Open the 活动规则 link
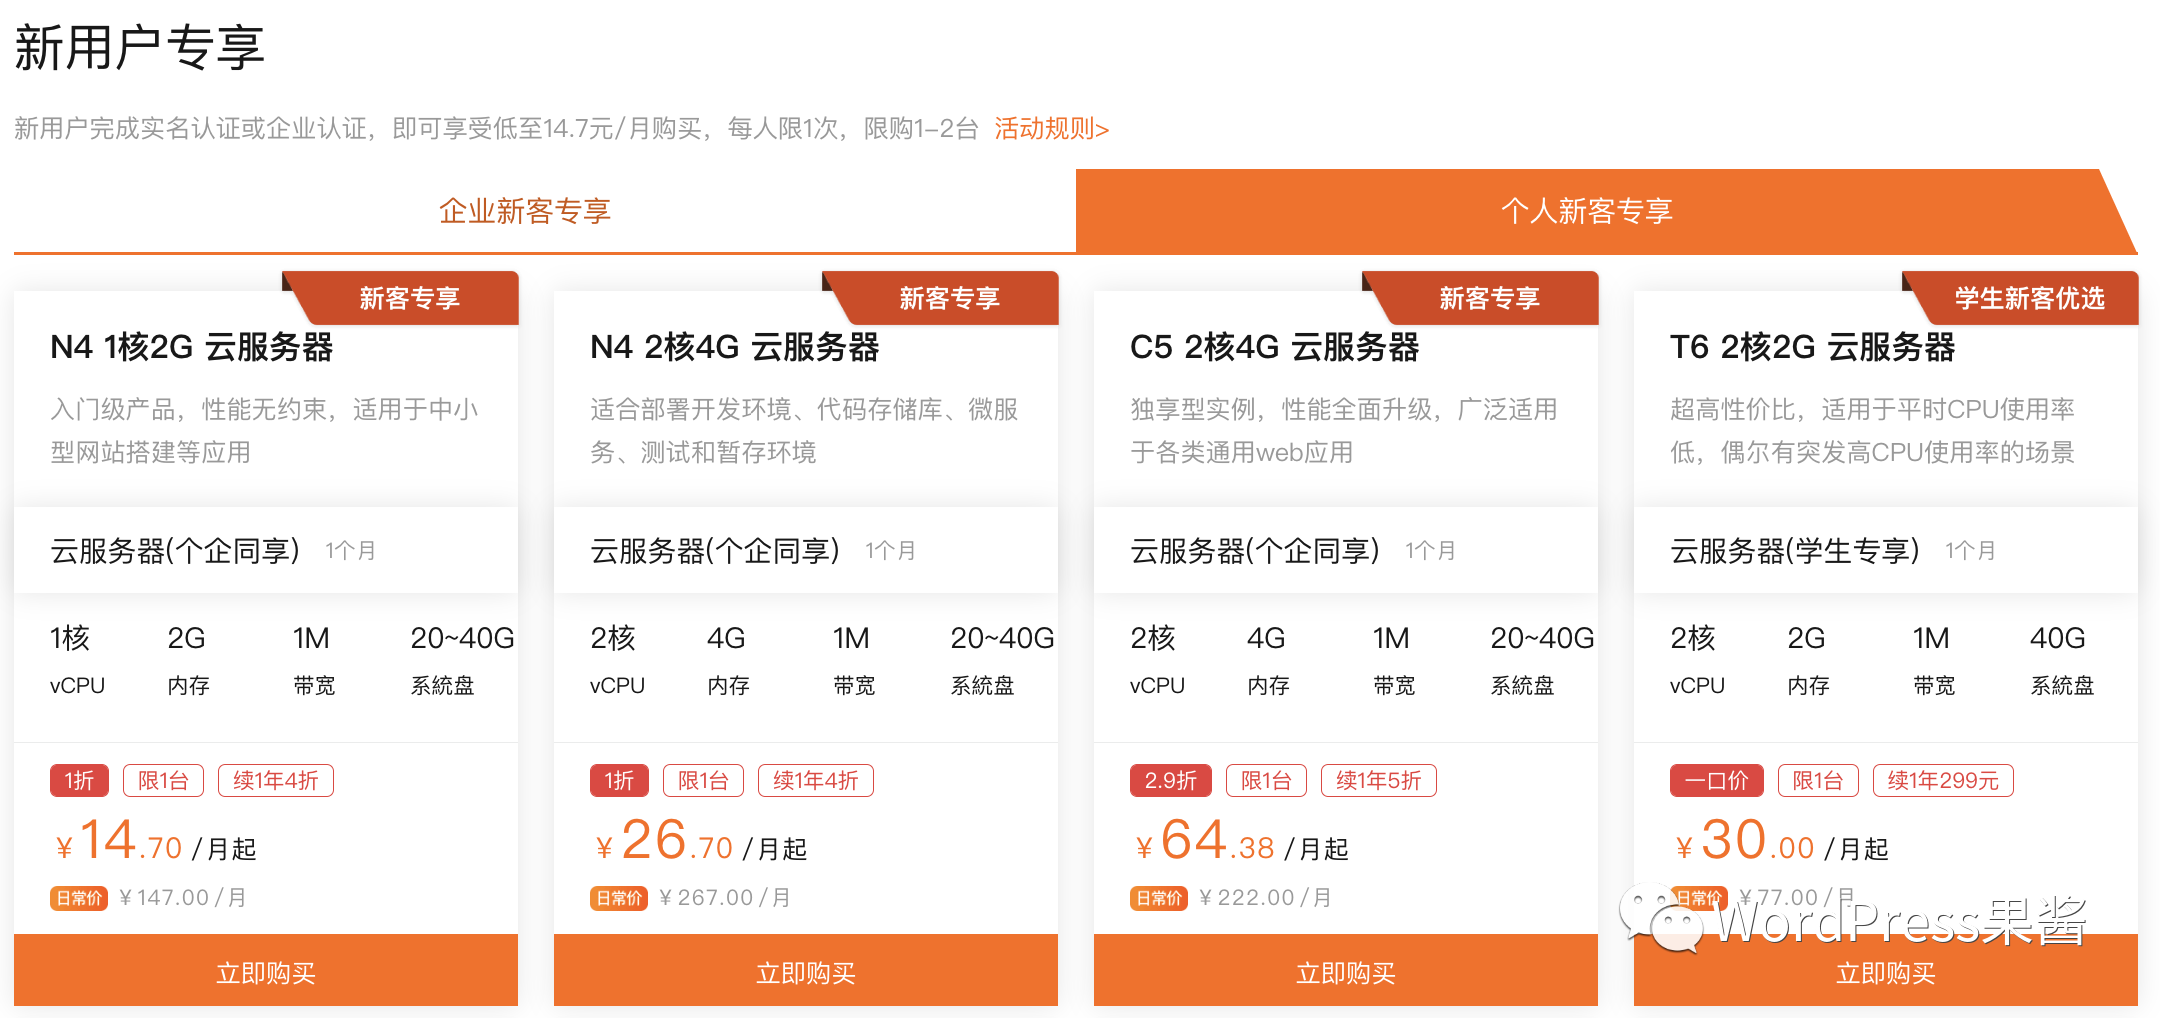Viewport: 2160px width, 1018px height. 1051,129
